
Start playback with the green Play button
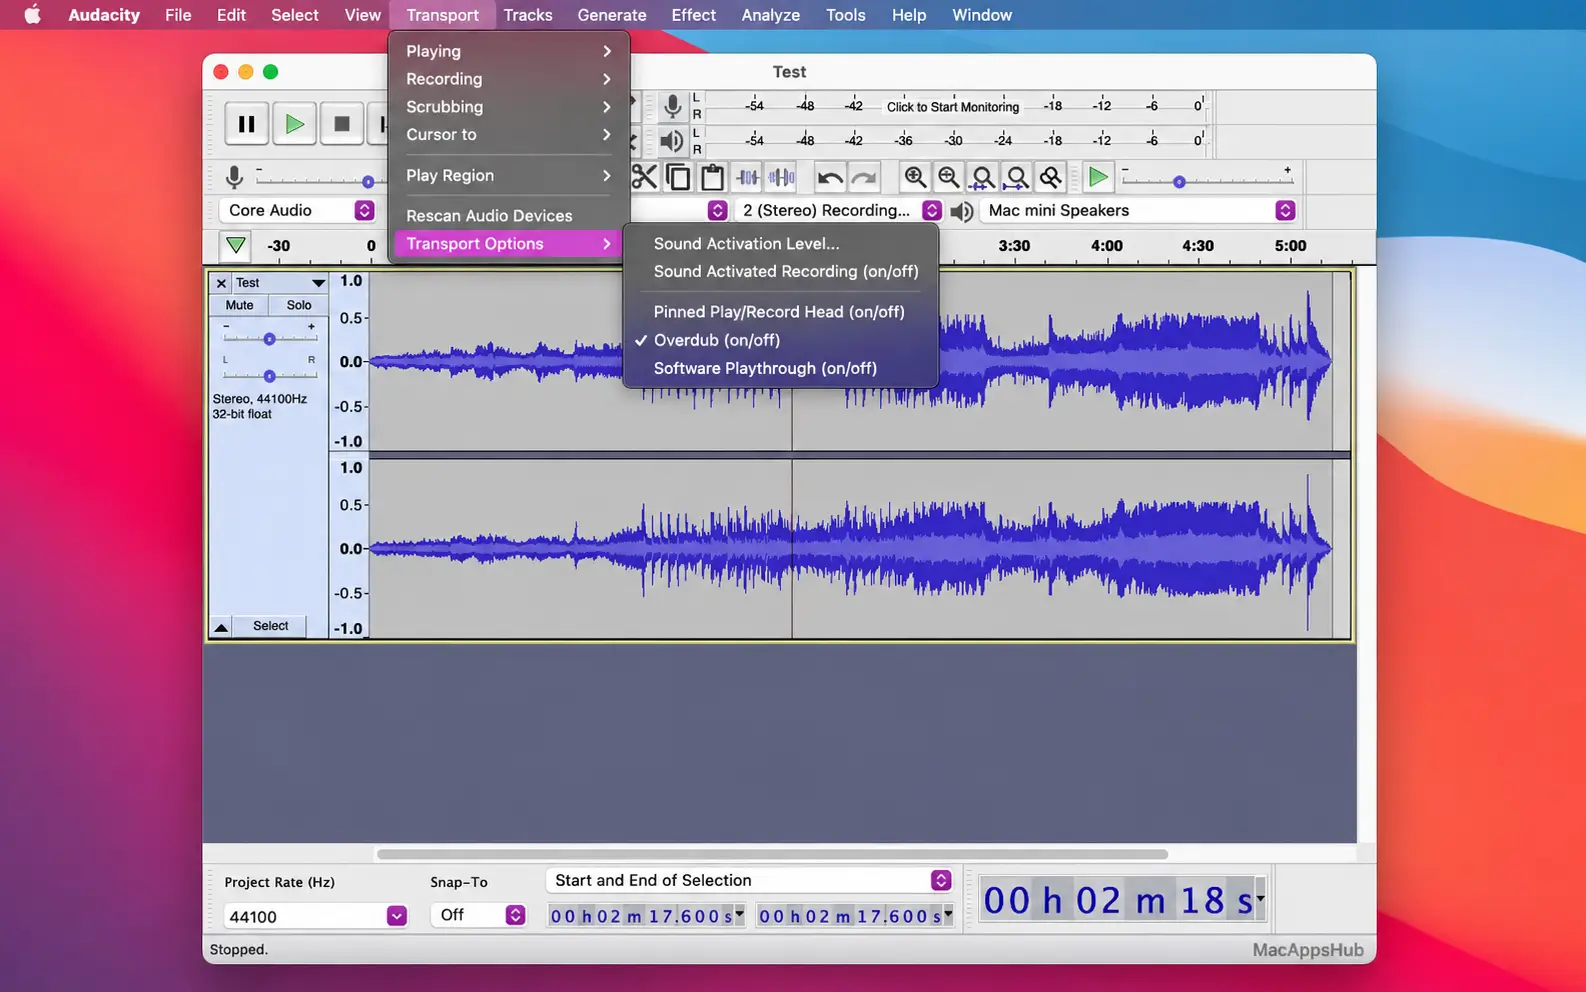click(x=294, y=124)
